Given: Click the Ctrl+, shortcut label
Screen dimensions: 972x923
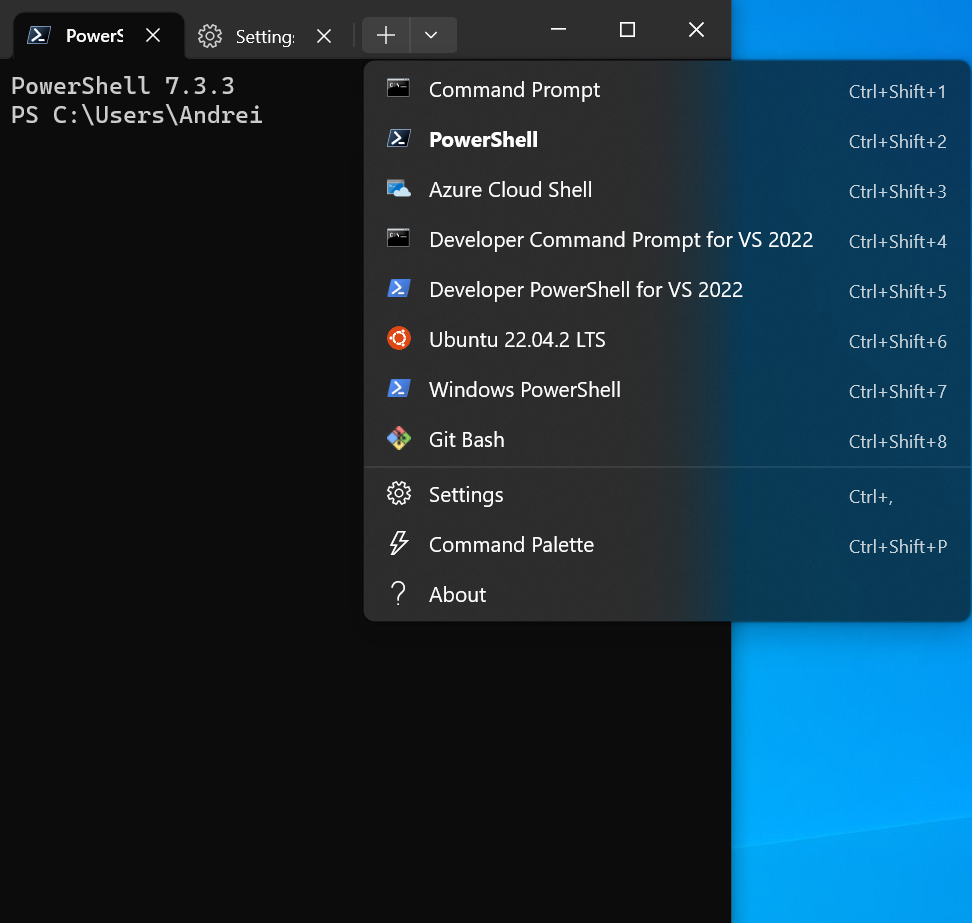Looking at the screenshot, I should [x=870, y=497].
